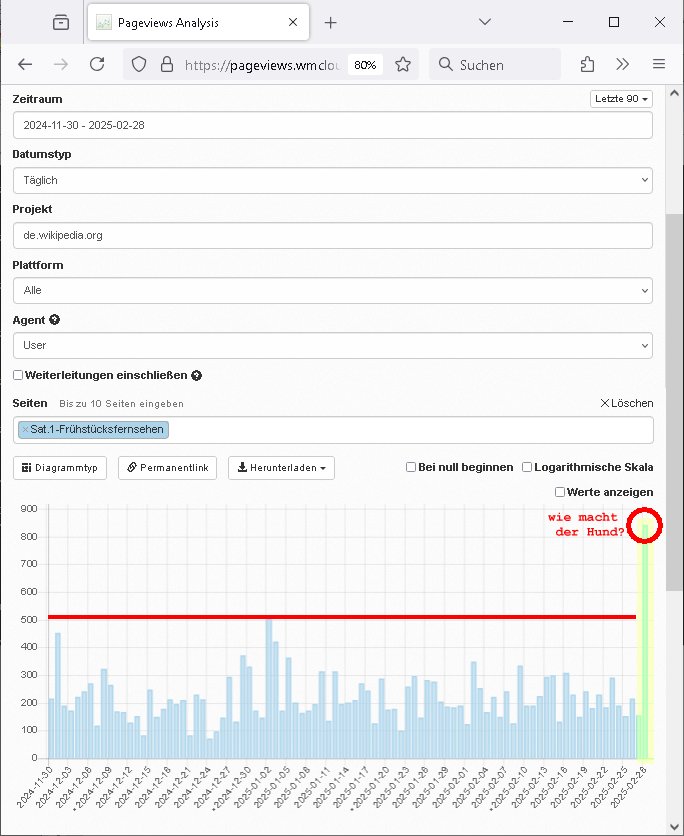The image size is (684, 836).
Task: Click the vertical scrollbar thumb
Action: (674, 402)
